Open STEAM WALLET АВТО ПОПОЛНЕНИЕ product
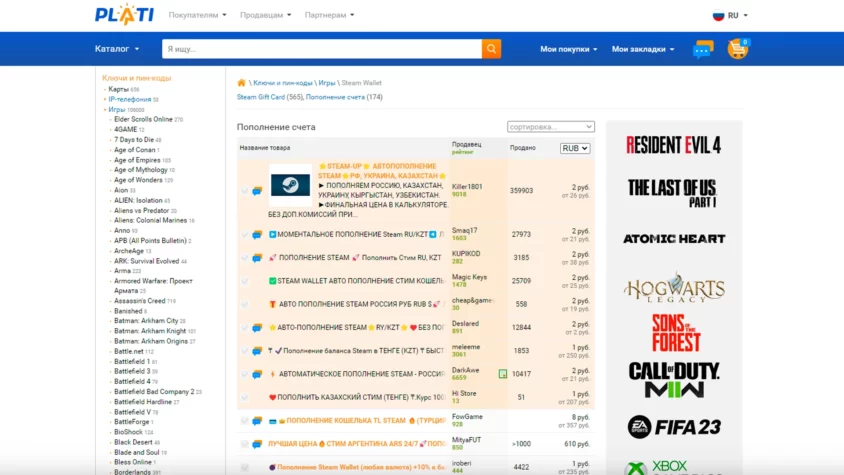This screenshot has width=844, height=475. 356,281
